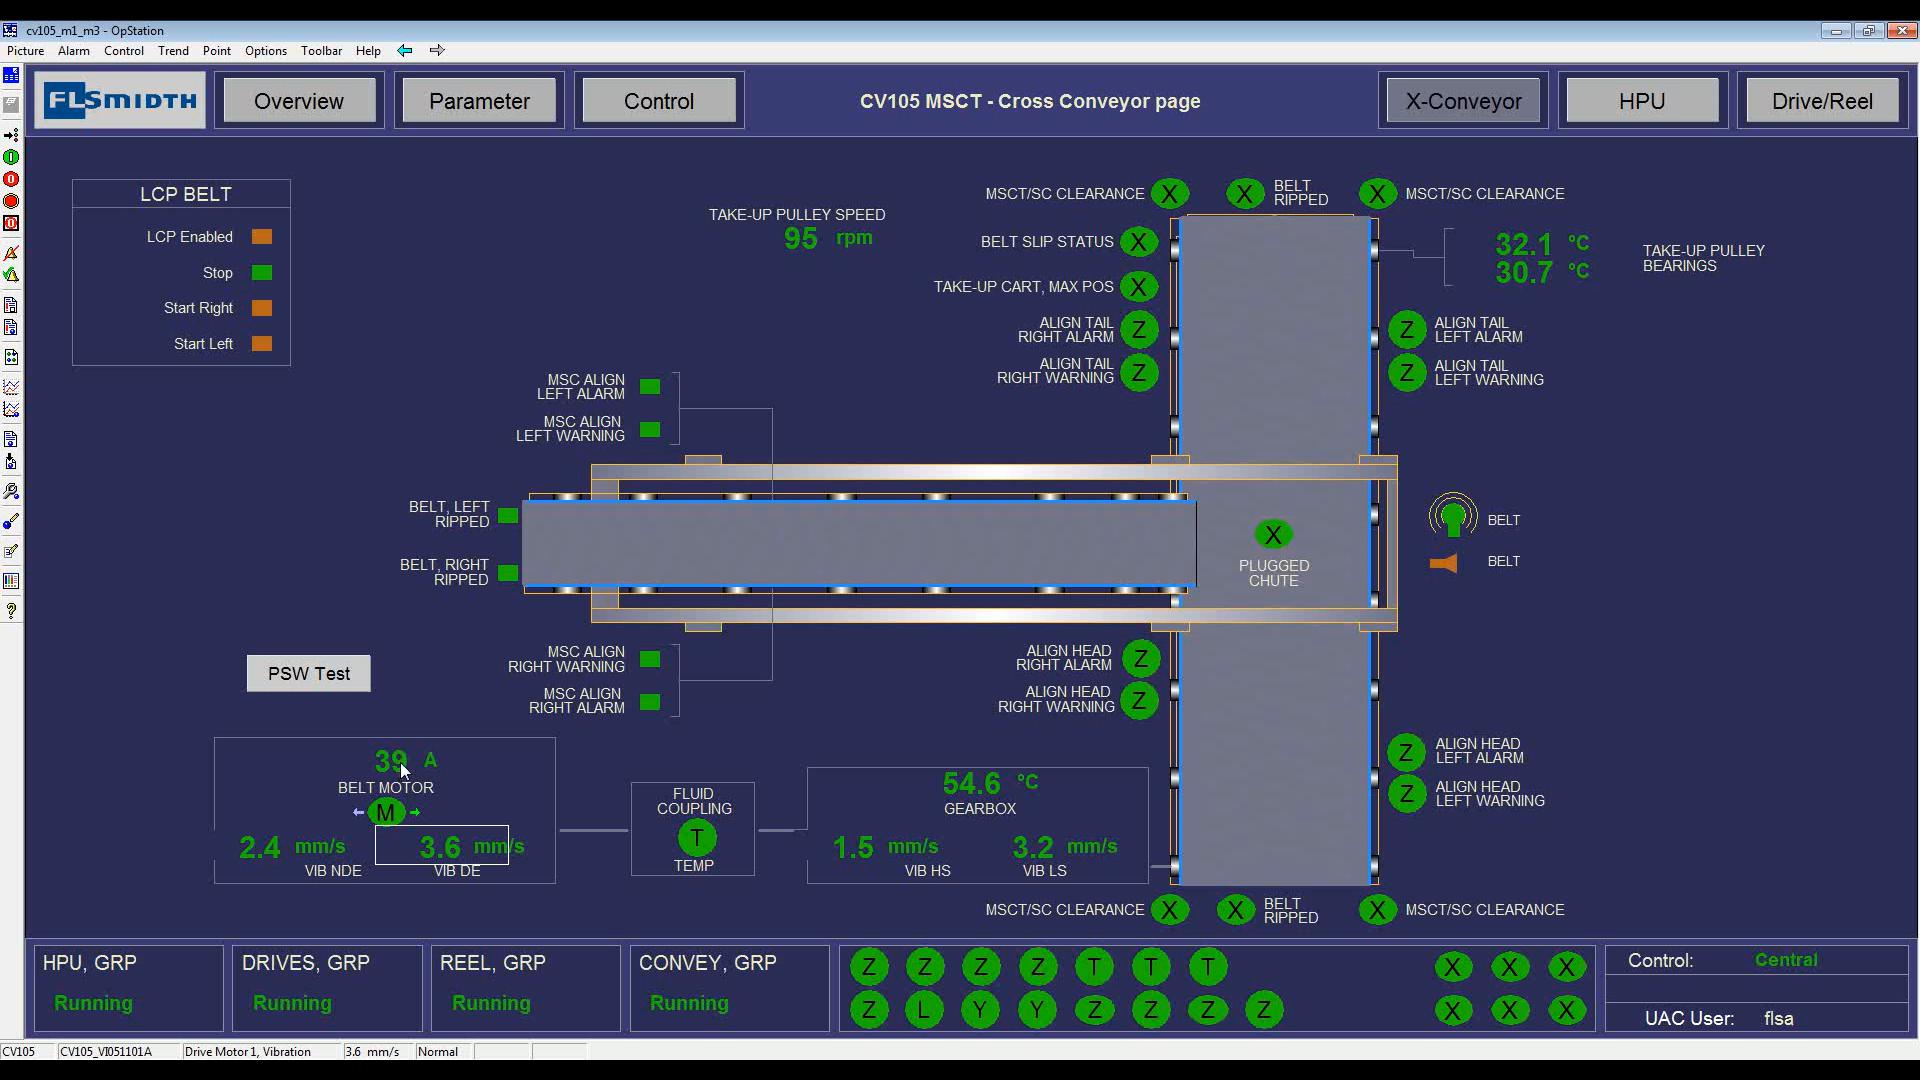Click the notepad with pencil icon
Image resolution: width=1920 pixels, height=1080 pixels.
point(11,551)
